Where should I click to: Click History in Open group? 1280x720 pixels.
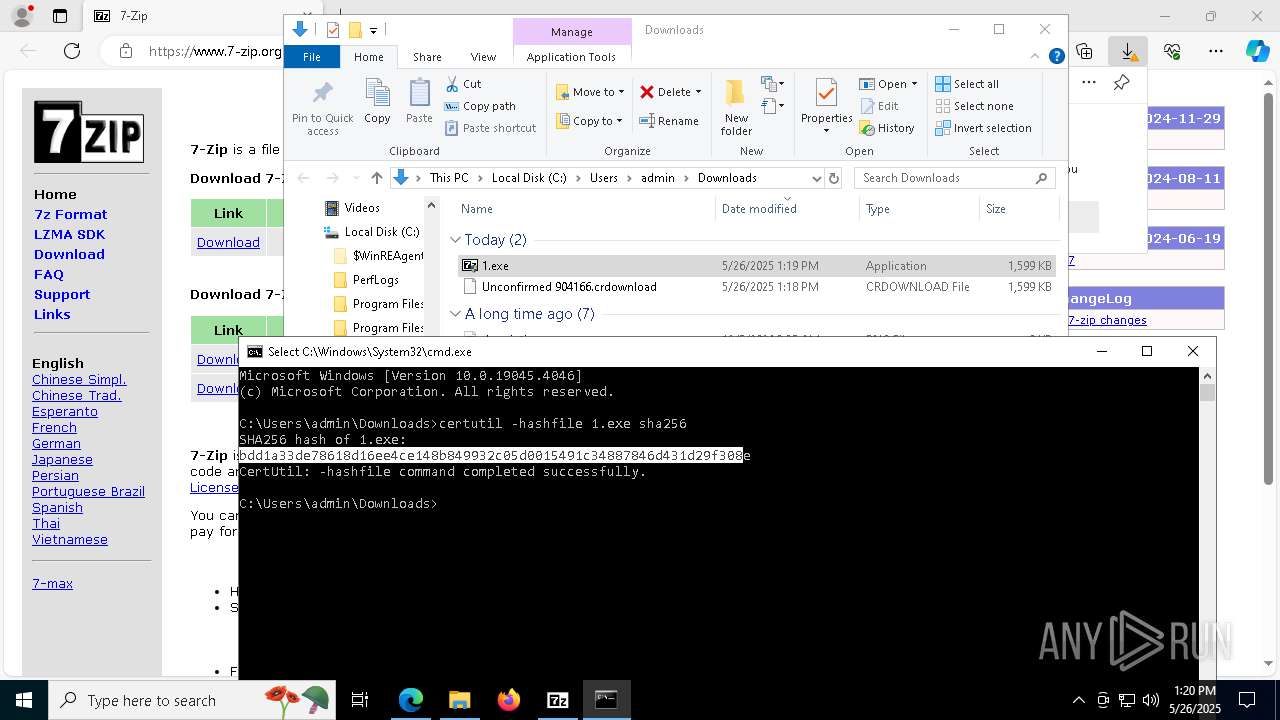887,128
